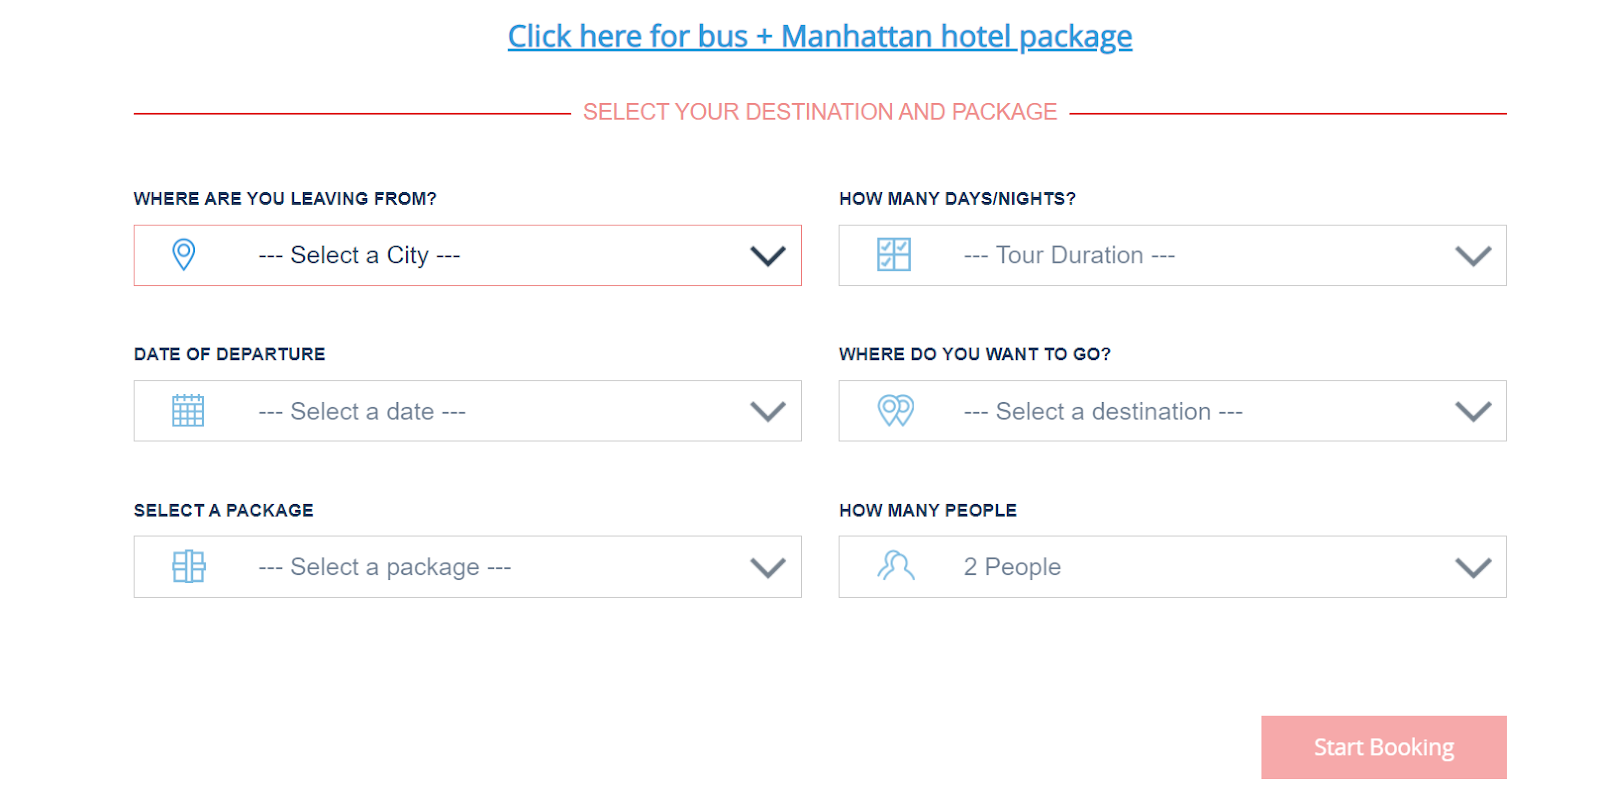
Task: Click the location pin icon in city field
Action: click(184, 255)
